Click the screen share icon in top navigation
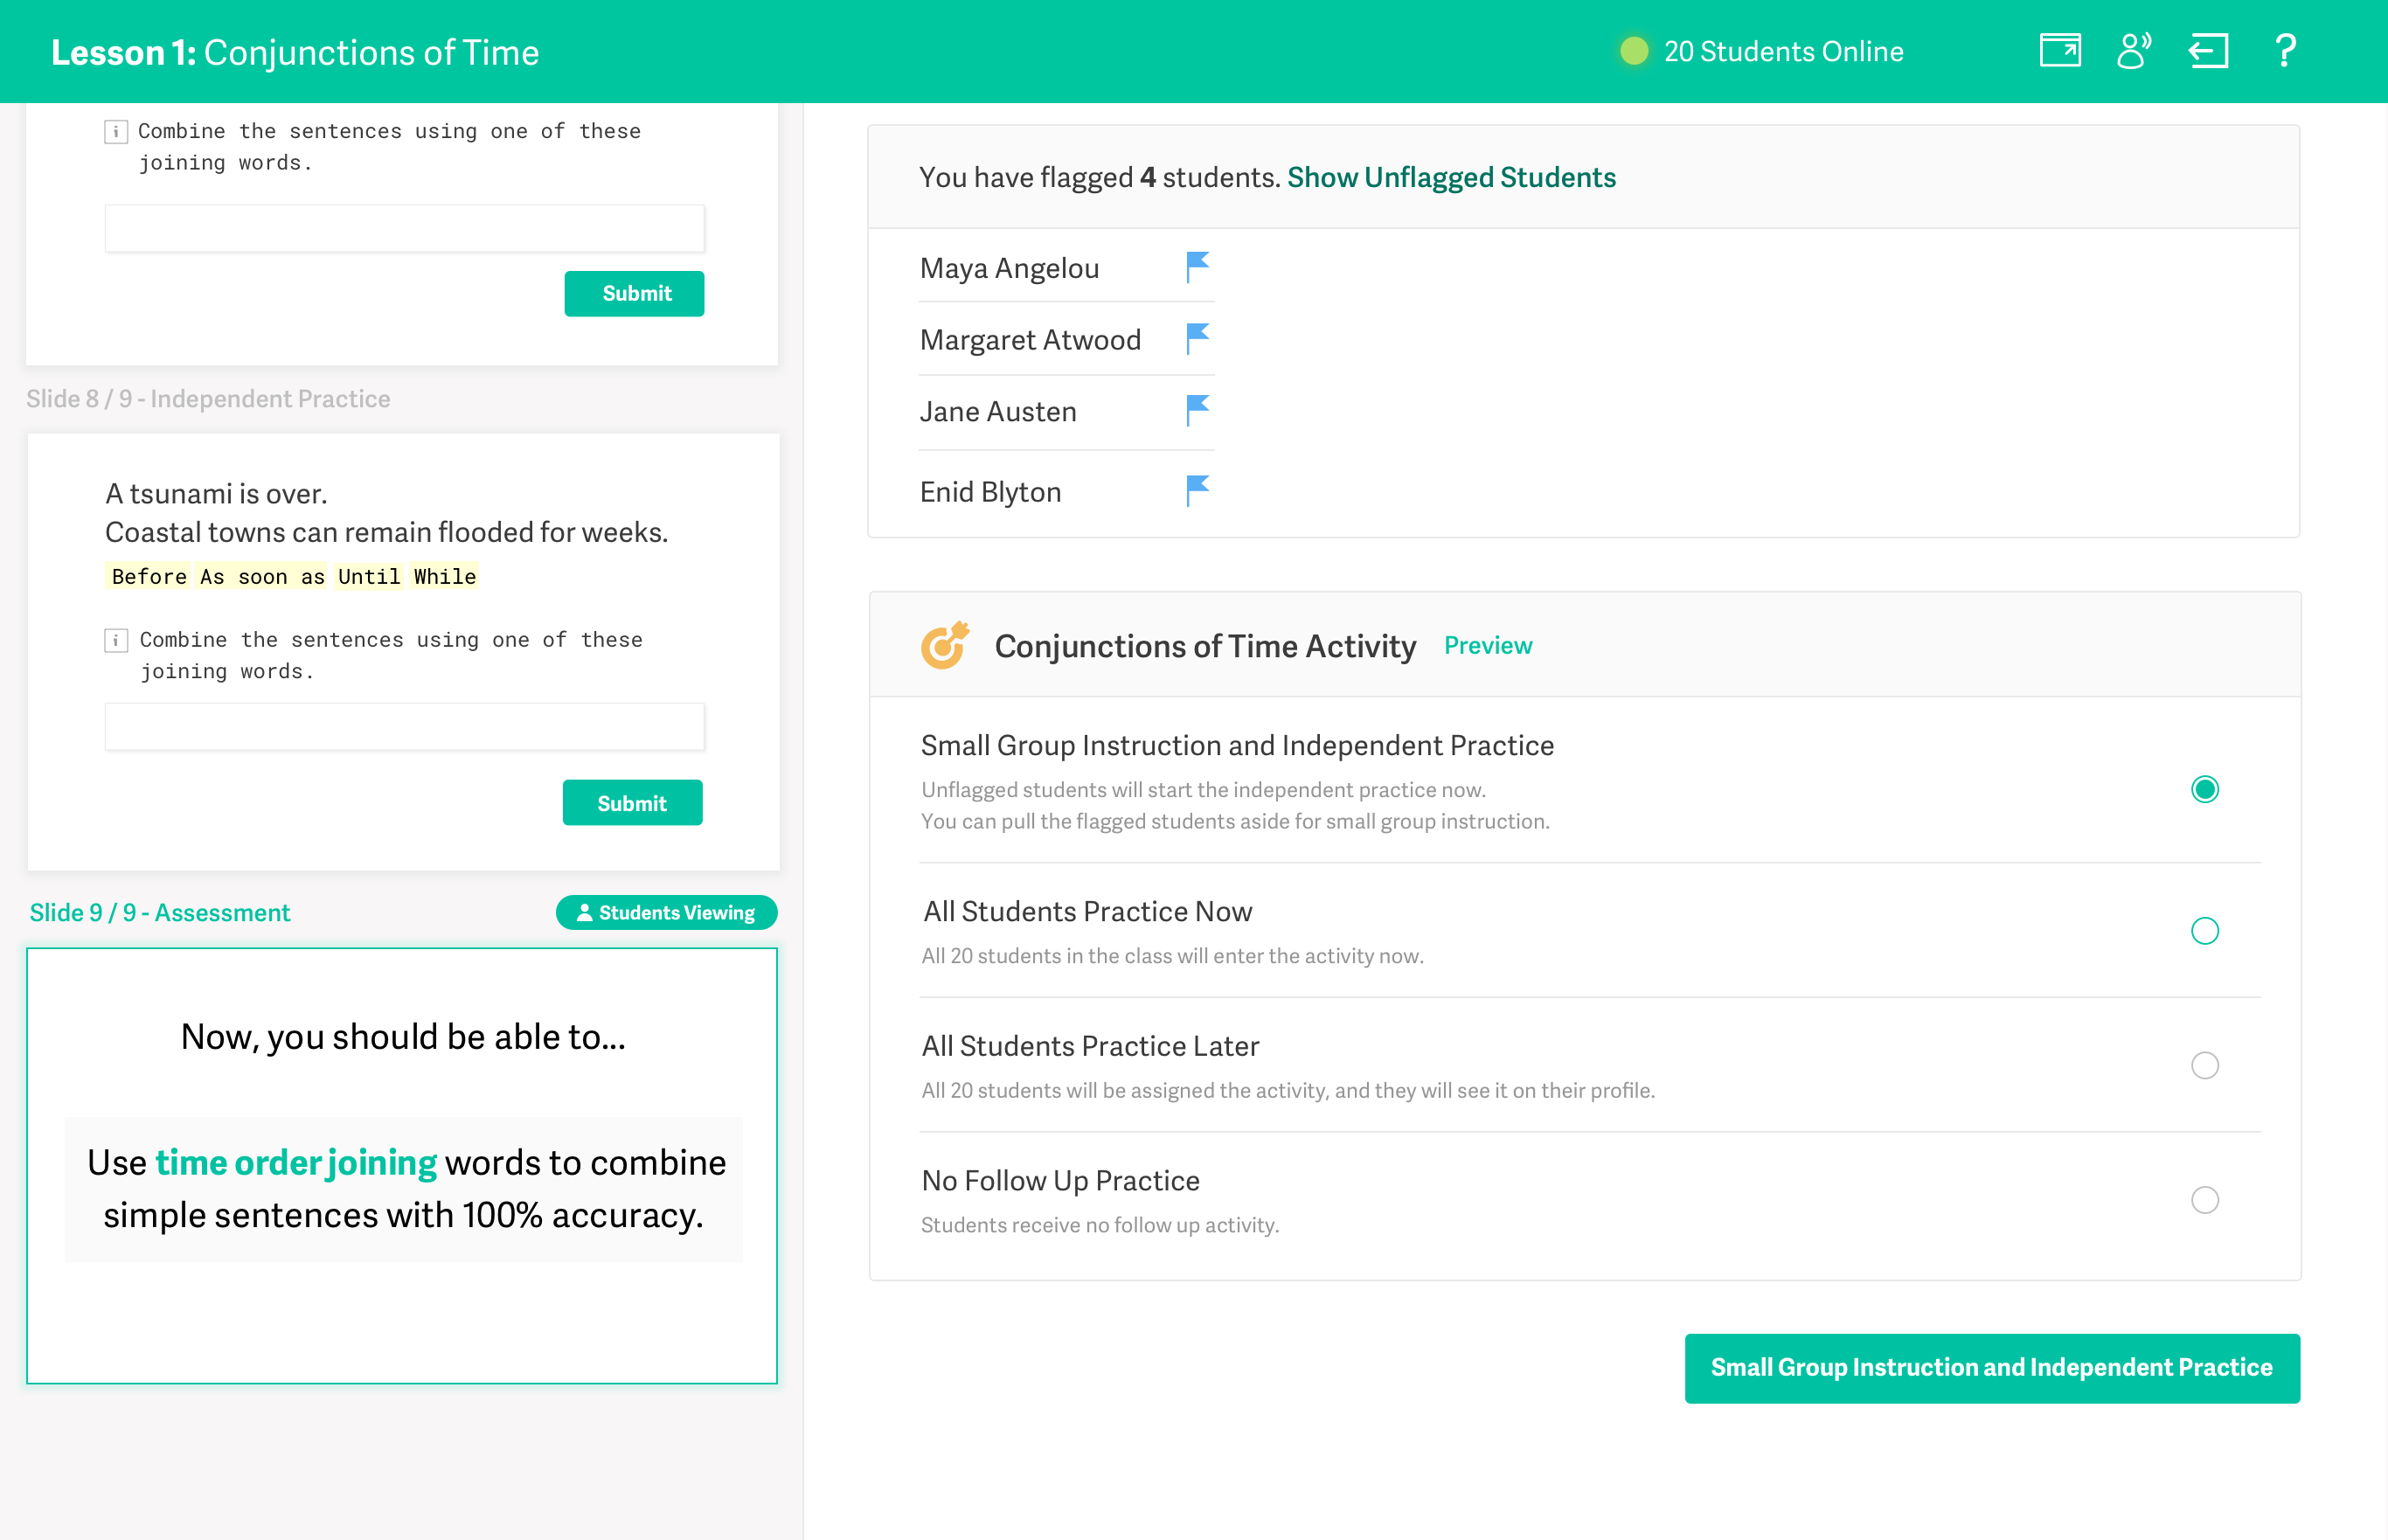2388x1540 pixels. click(x=2059, y=52)
